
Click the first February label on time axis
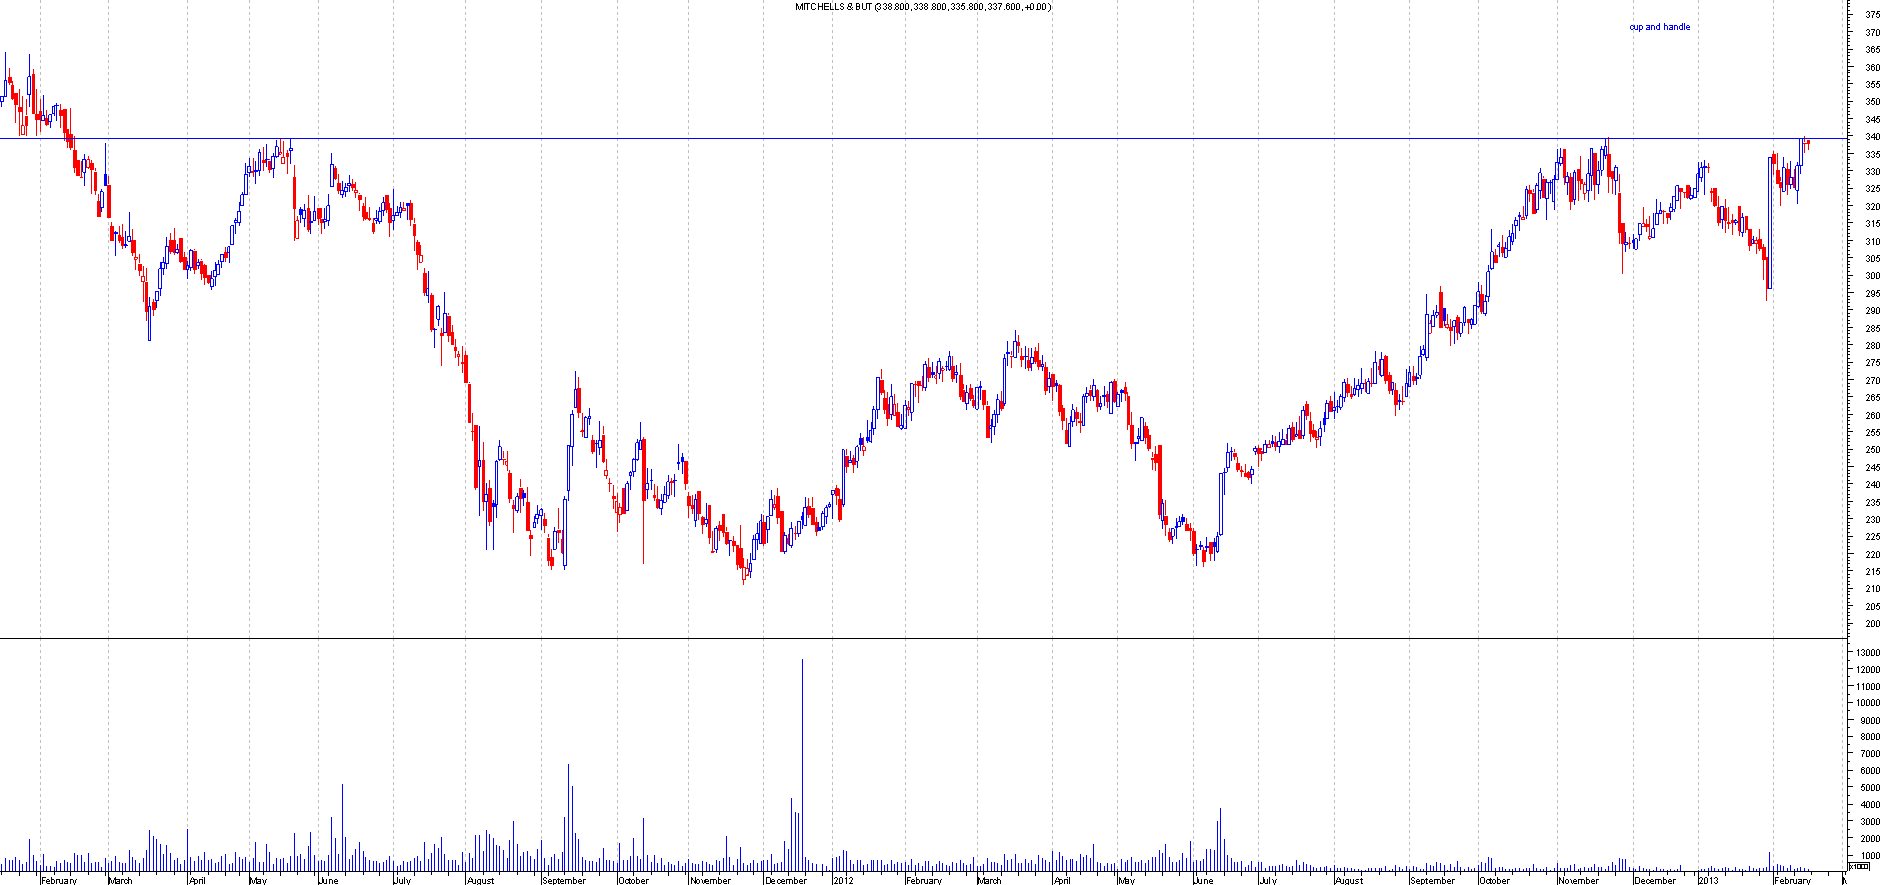coord(59,880)
